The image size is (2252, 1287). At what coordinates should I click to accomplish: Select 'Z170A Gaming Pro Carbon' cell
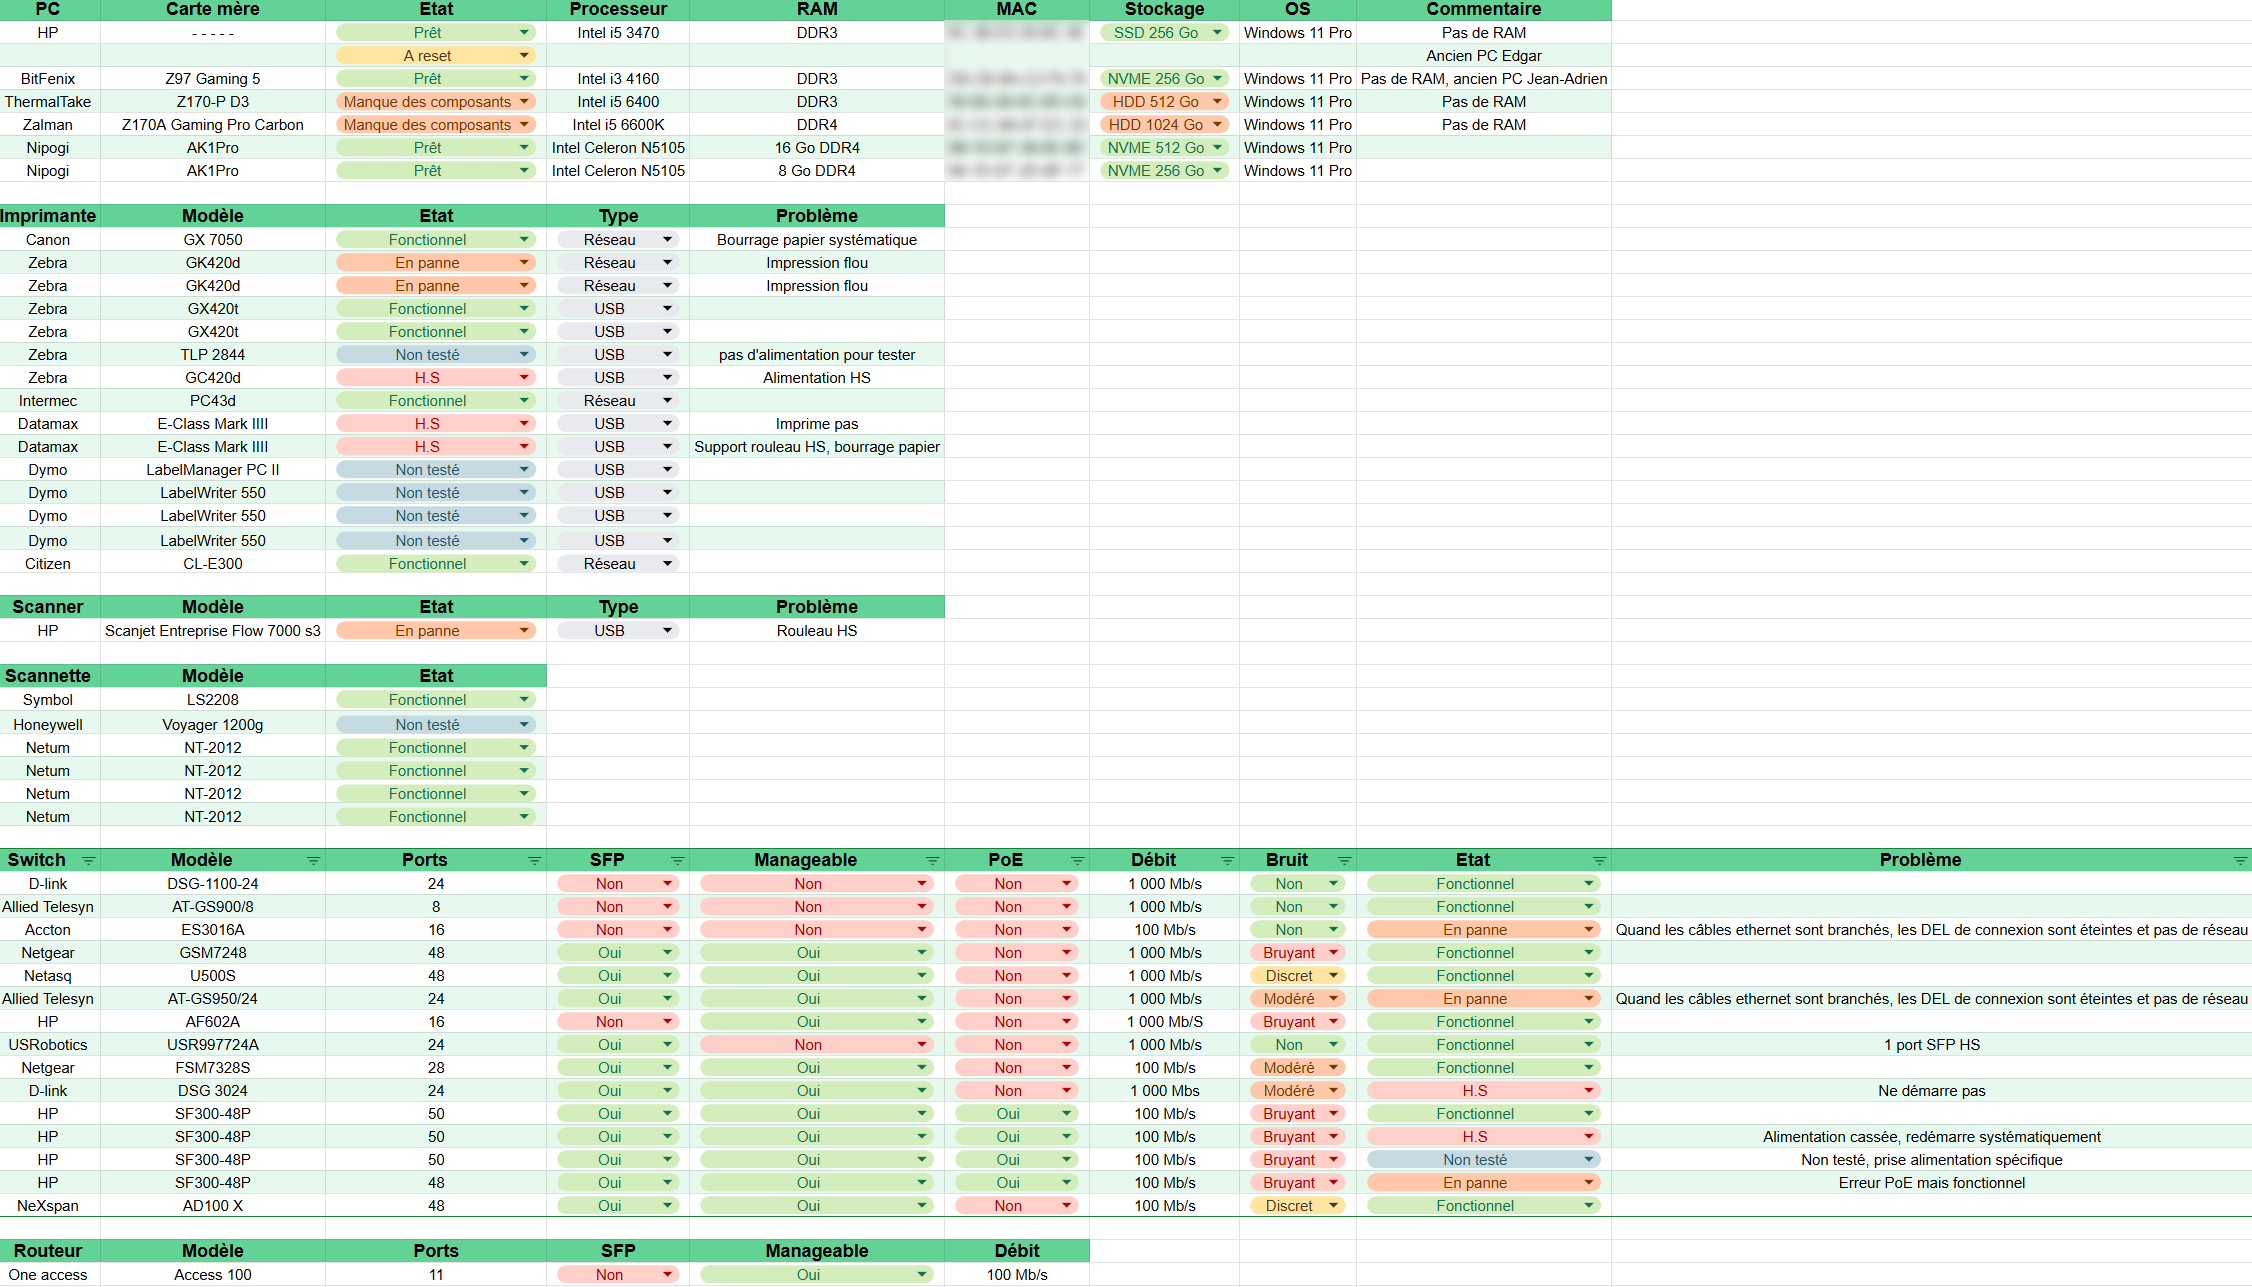pyautogui.click(x=213, y=125)
